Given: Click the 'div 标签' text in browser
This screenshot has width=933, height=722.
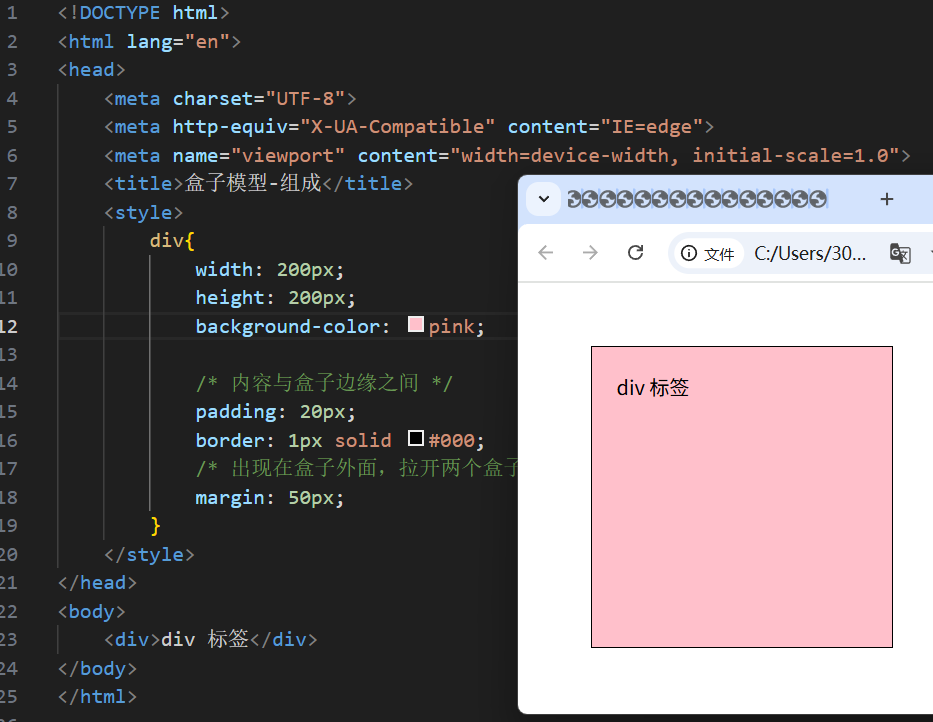Looking at the screenshot, I should point(653,388).
